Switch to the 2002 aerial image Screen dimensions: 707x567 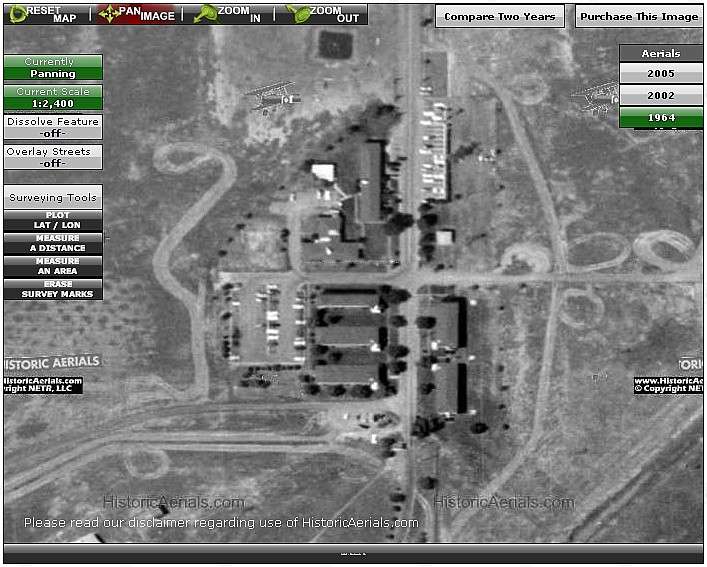pos(660,96)
